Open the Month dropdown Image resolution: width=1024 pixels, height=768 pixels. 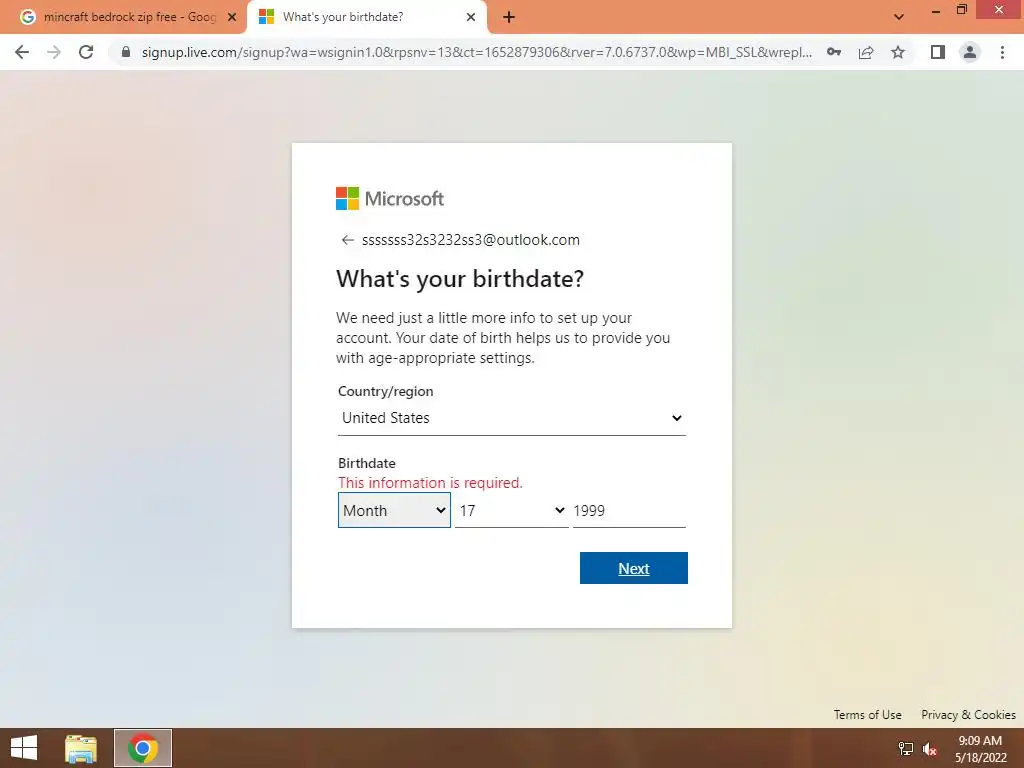[394, 511]
